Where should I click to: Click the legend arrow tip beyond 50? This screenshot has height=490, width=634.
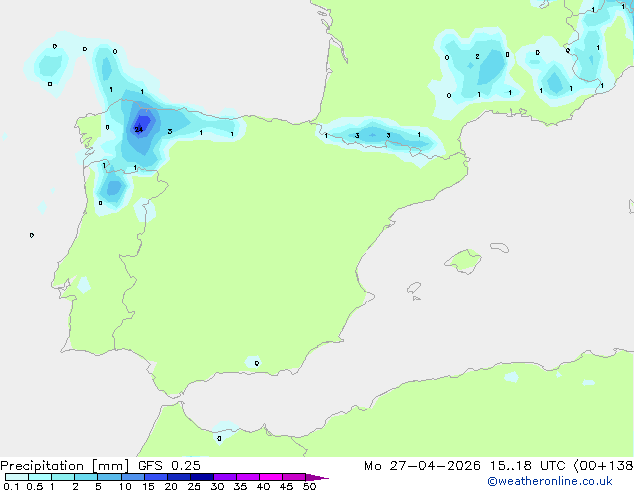pos(317,477)
